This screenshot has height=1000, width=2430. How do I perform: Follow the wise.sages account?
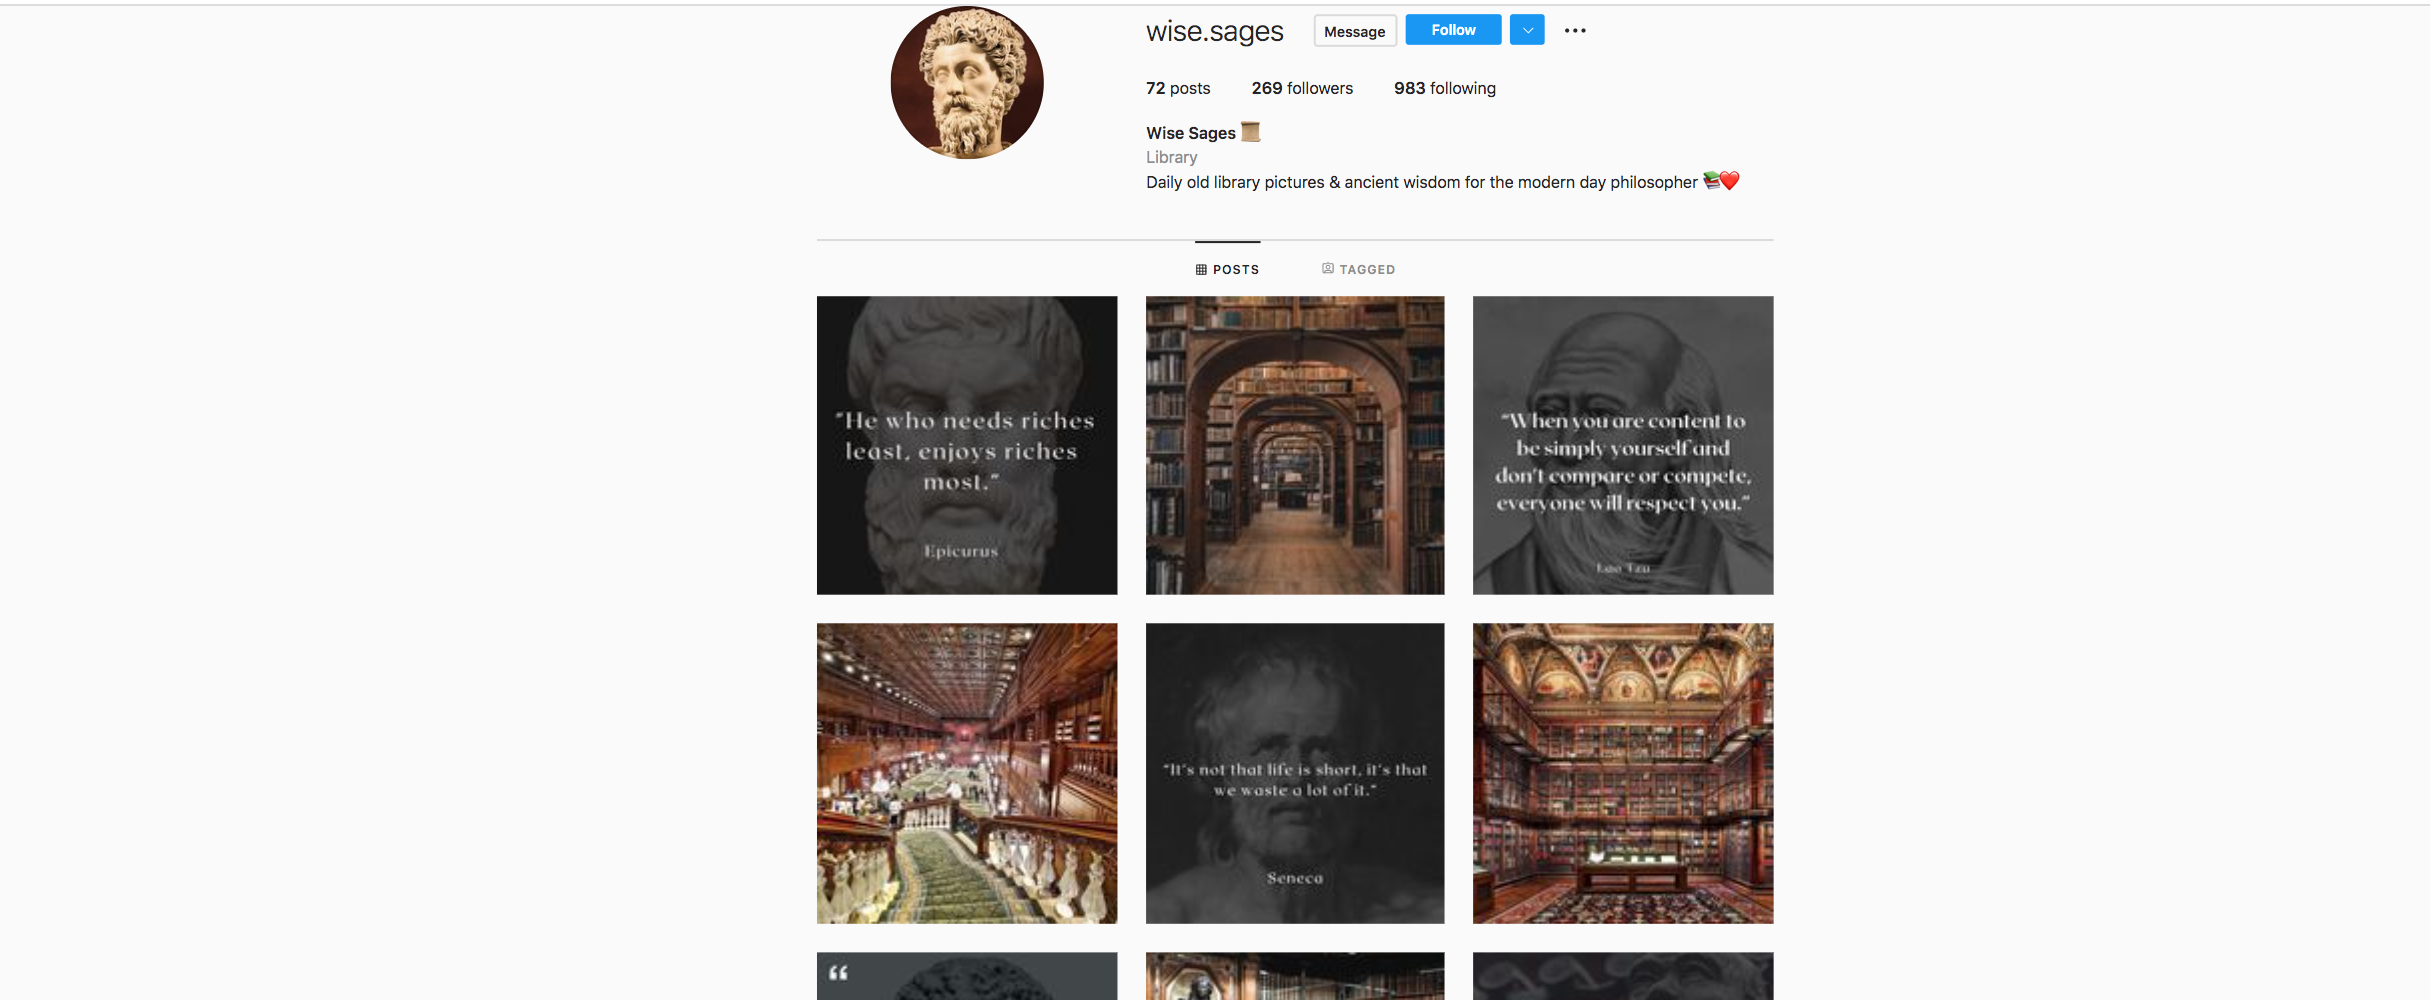1452,31
